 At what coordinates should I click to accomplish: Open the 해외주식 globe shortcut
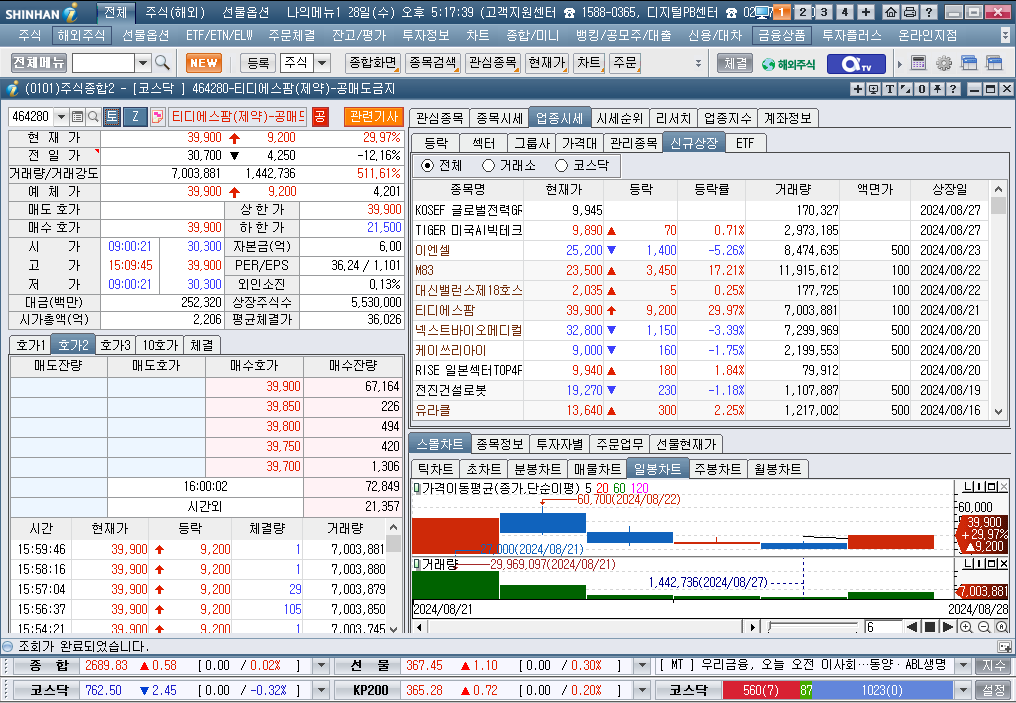(x=788, y=63)
